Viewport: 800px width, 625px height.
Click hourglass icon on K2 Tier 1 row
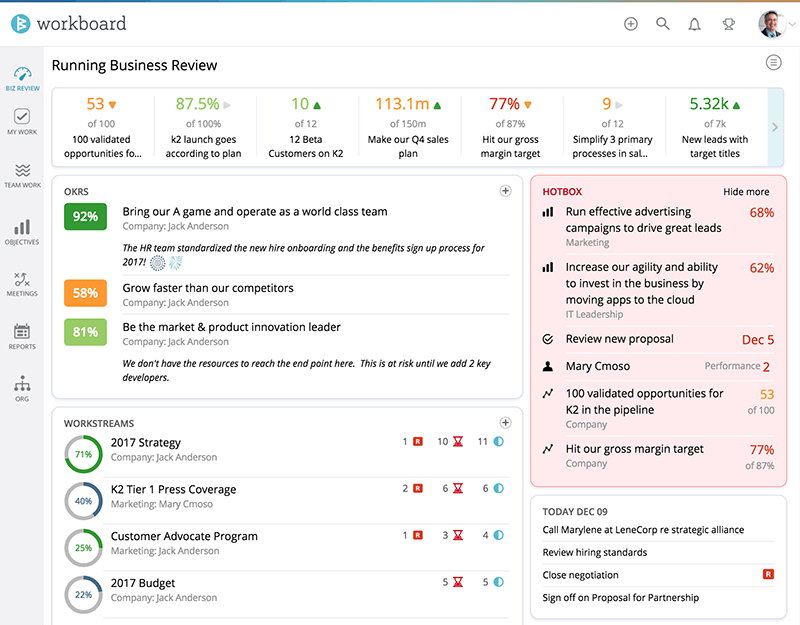[x=458, y=489]
